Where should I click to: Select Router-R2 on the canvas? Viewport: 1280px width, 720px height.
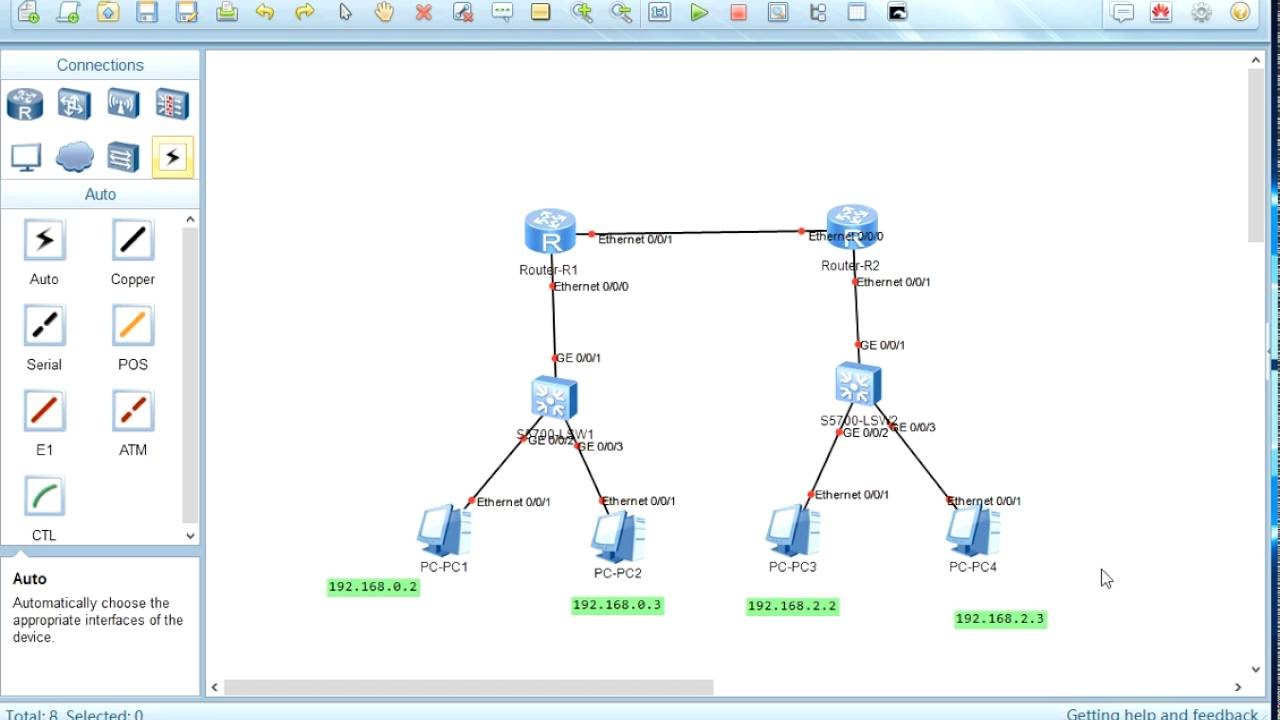click(852, 227)
